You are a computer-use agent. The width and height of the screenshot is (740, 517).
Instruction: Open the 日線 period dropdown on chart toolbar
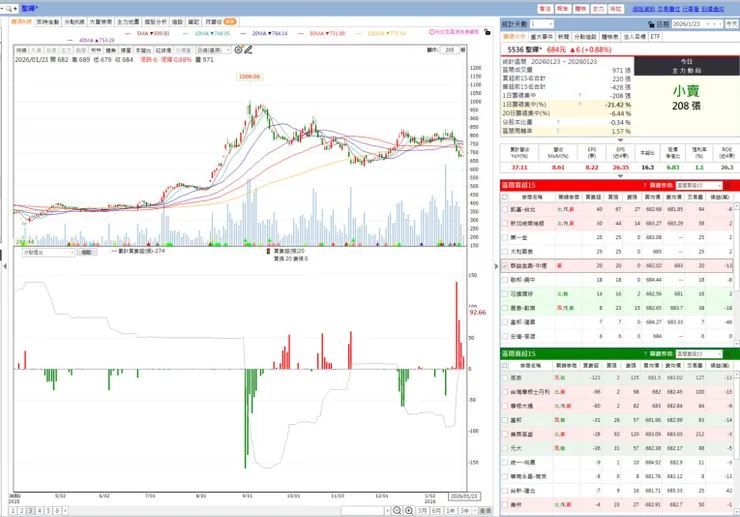pos(213,50)
